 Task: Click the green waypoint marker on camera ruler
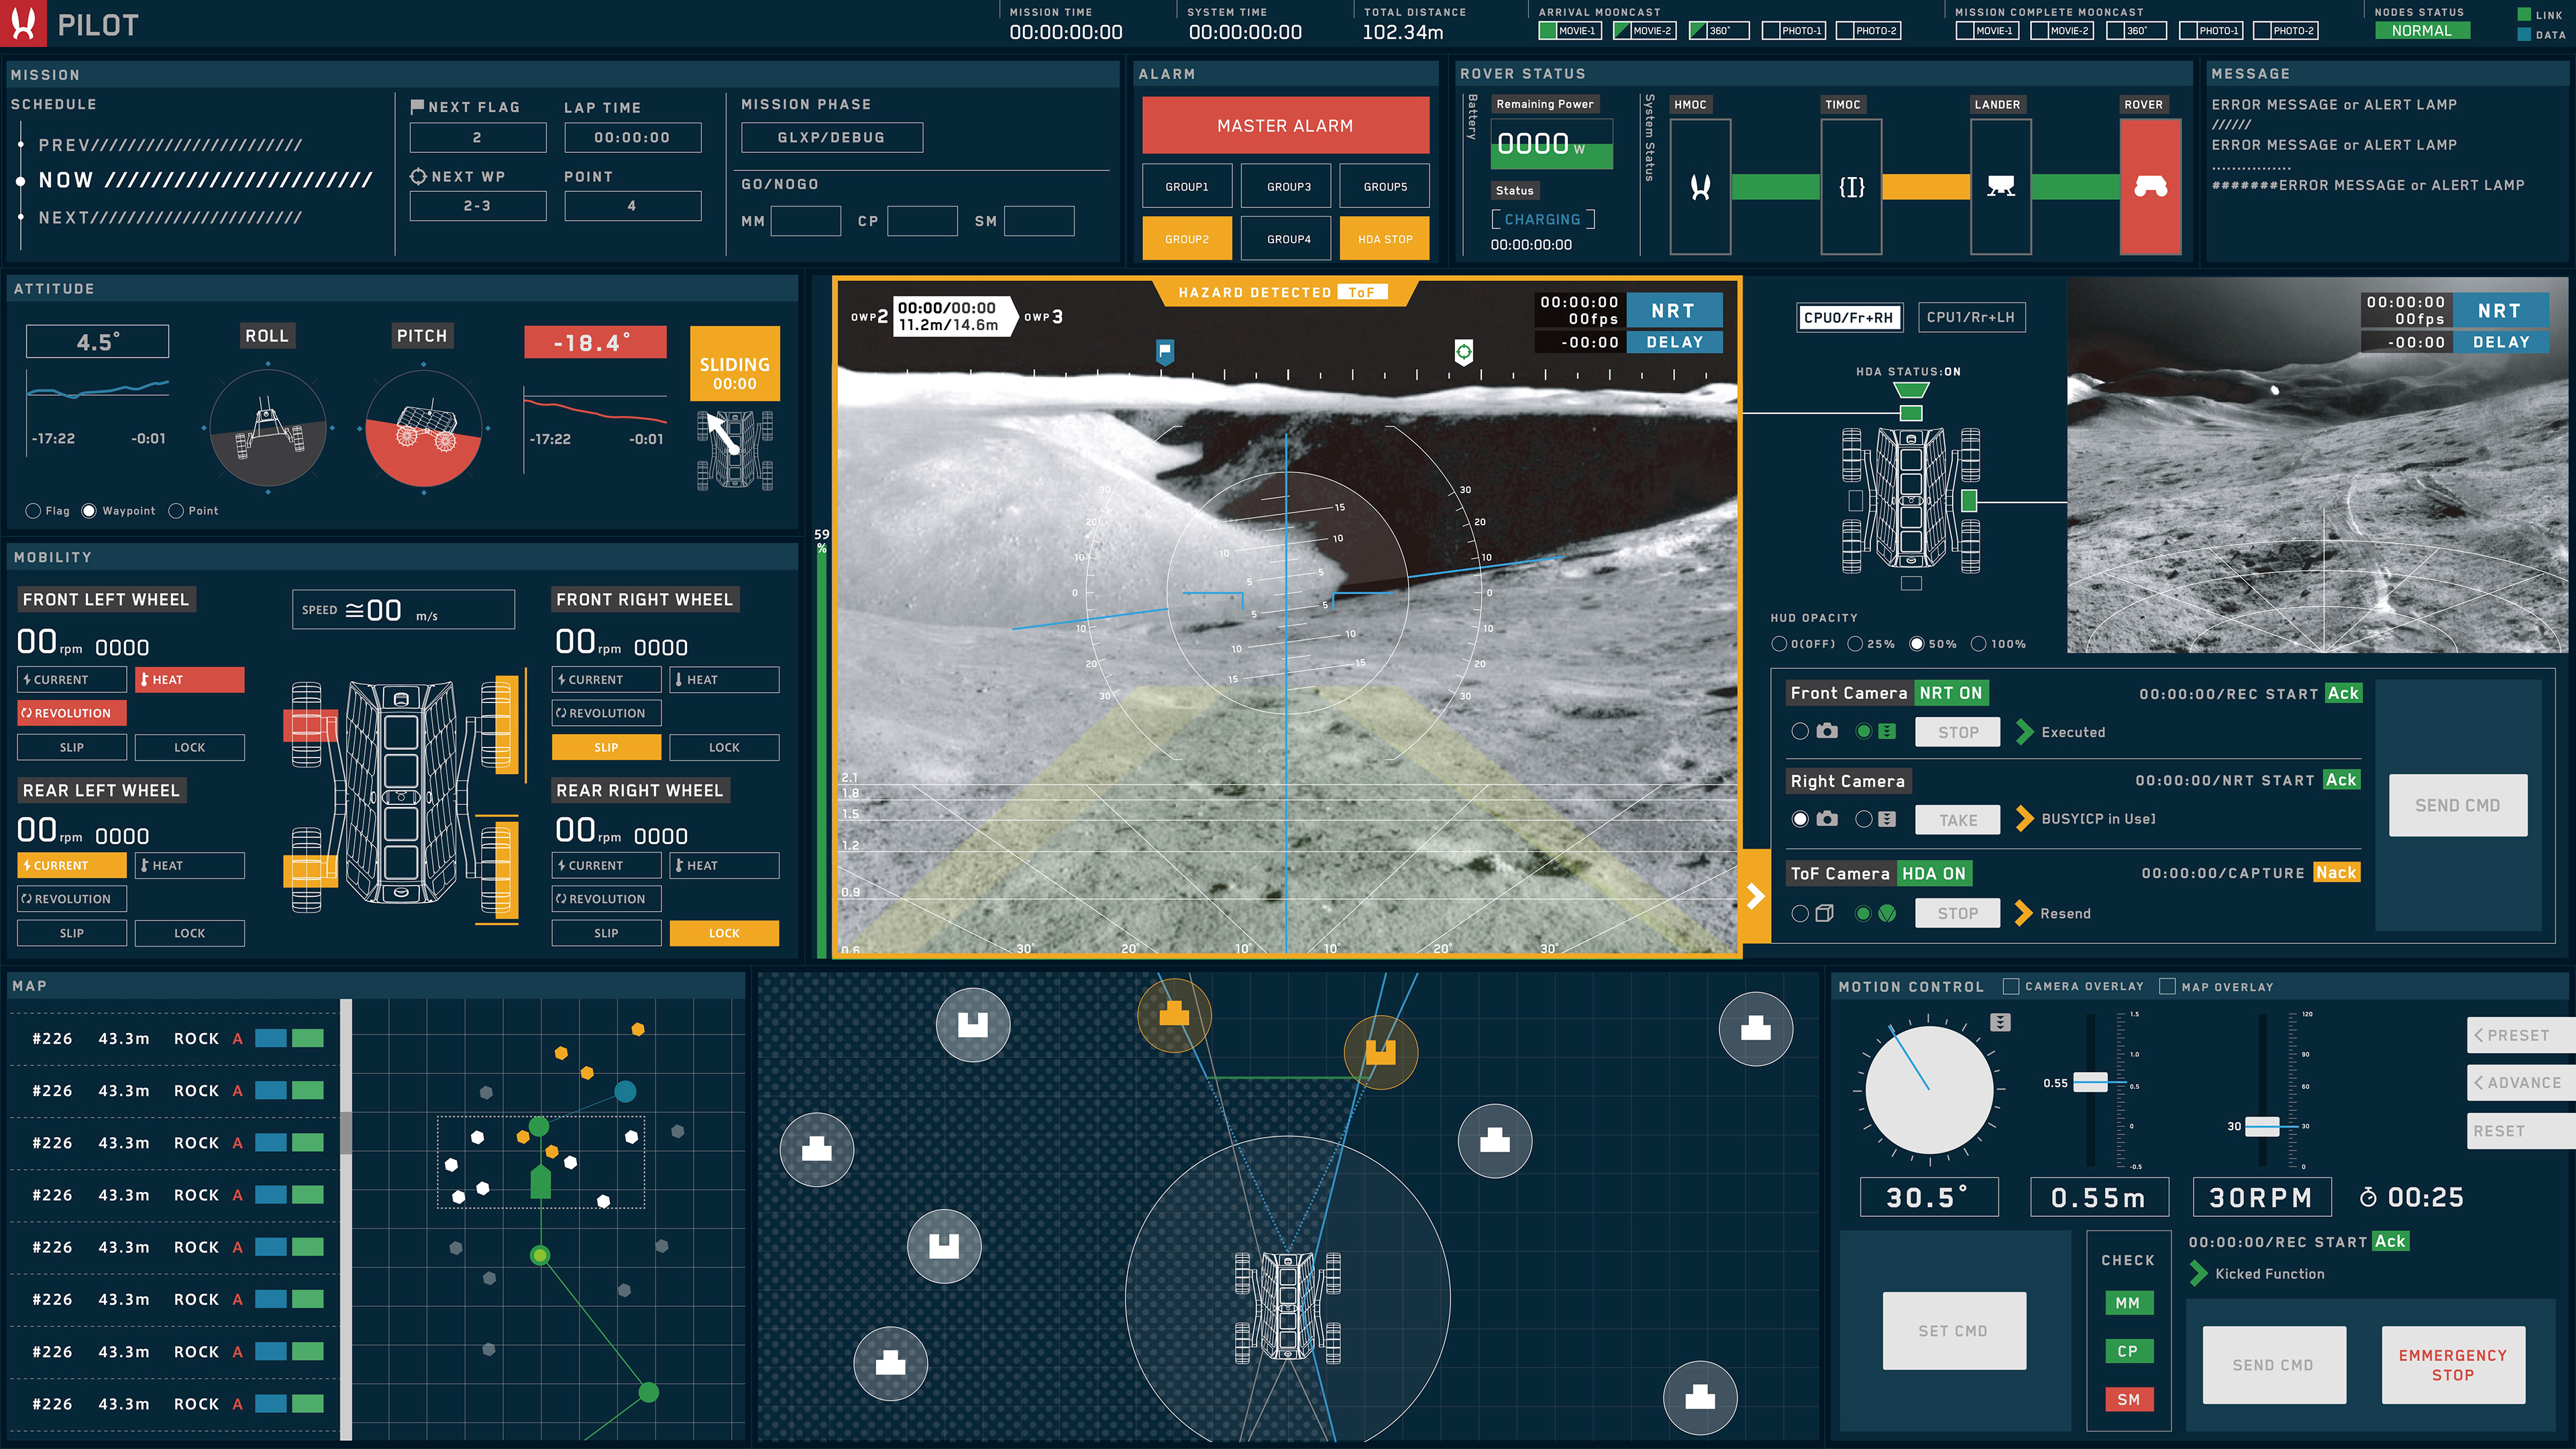tap(1463, 352)
